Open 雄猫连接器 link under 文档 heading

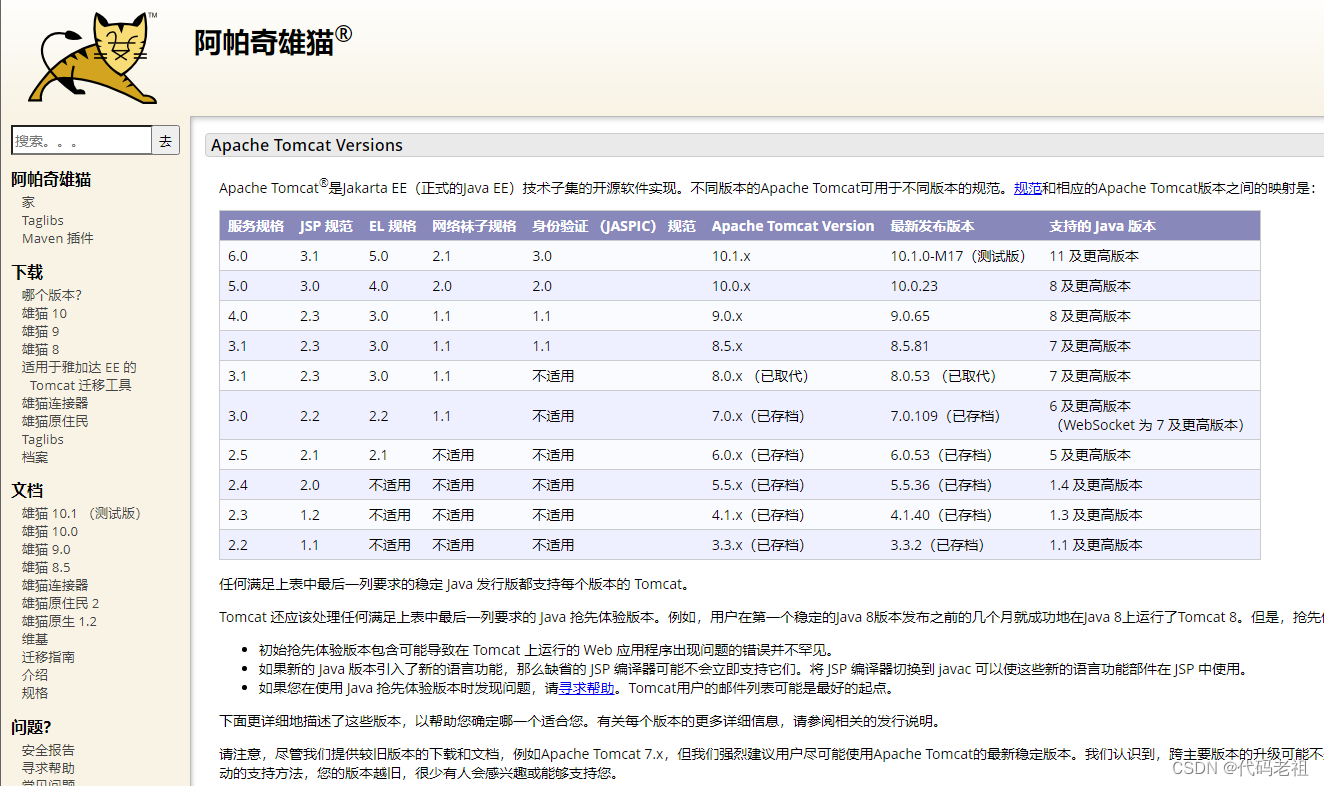tap(55, 585)
